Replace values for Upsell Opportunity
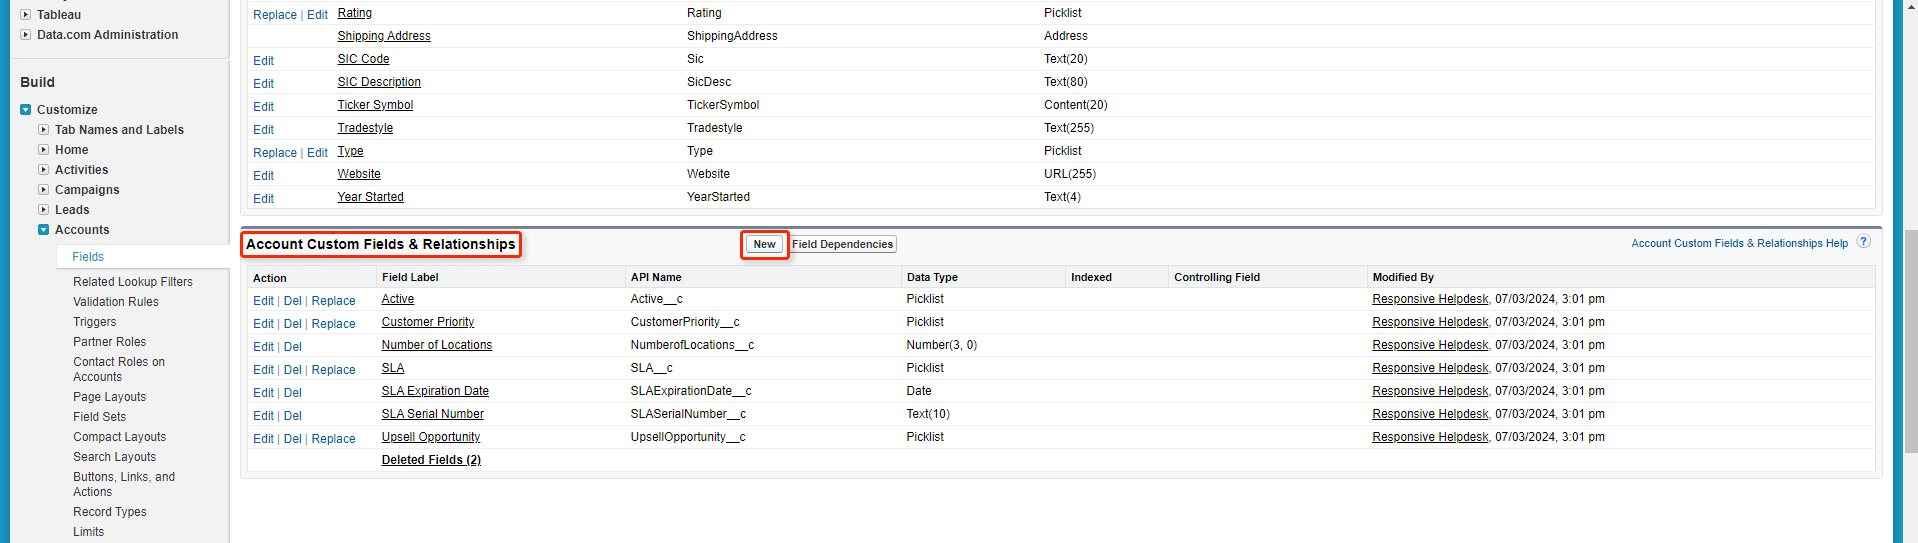The width and height of the screenshot is (1918, 543). (x=333, y=439)
